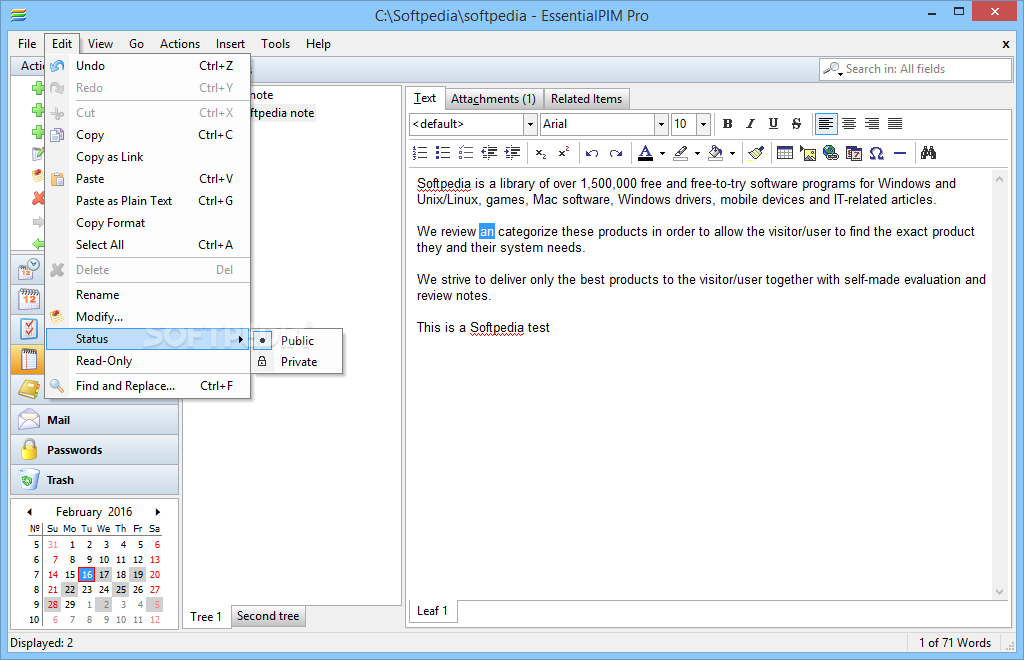Viewport: 1024px width, 660px height.
Task: Click the binoculars find icon
Action: tap(928, 153)
